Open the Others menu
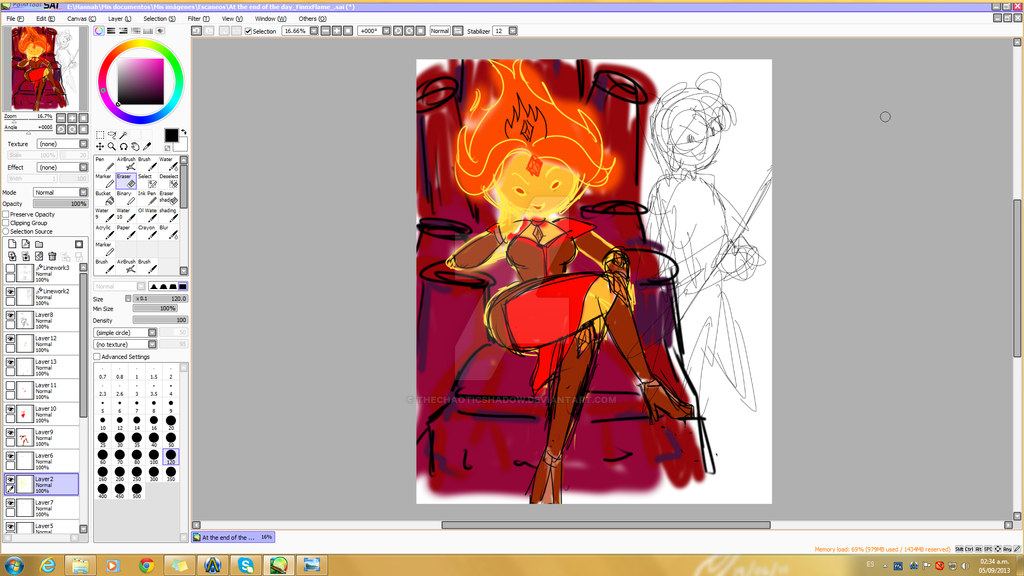The image size is (1024, 576). (312, 19)
